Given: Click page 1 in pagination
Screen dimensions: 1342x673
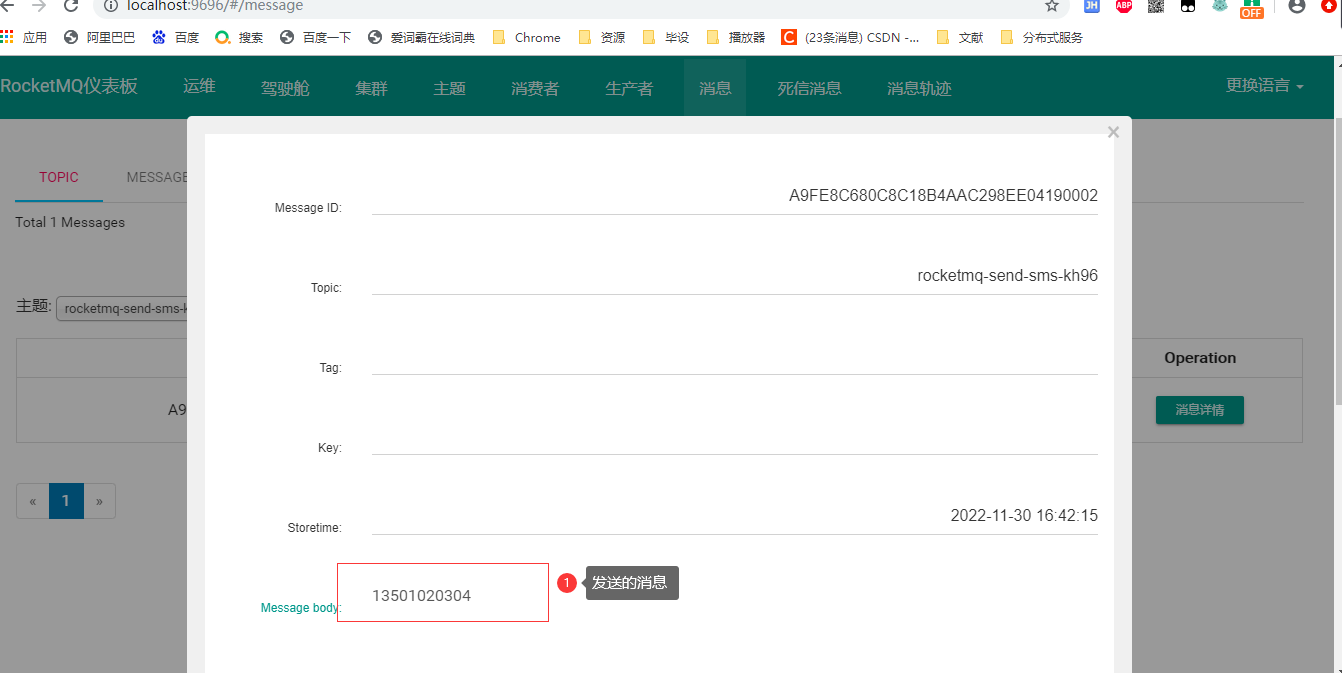Looking at the screenshot, I should tap(66, 501).
